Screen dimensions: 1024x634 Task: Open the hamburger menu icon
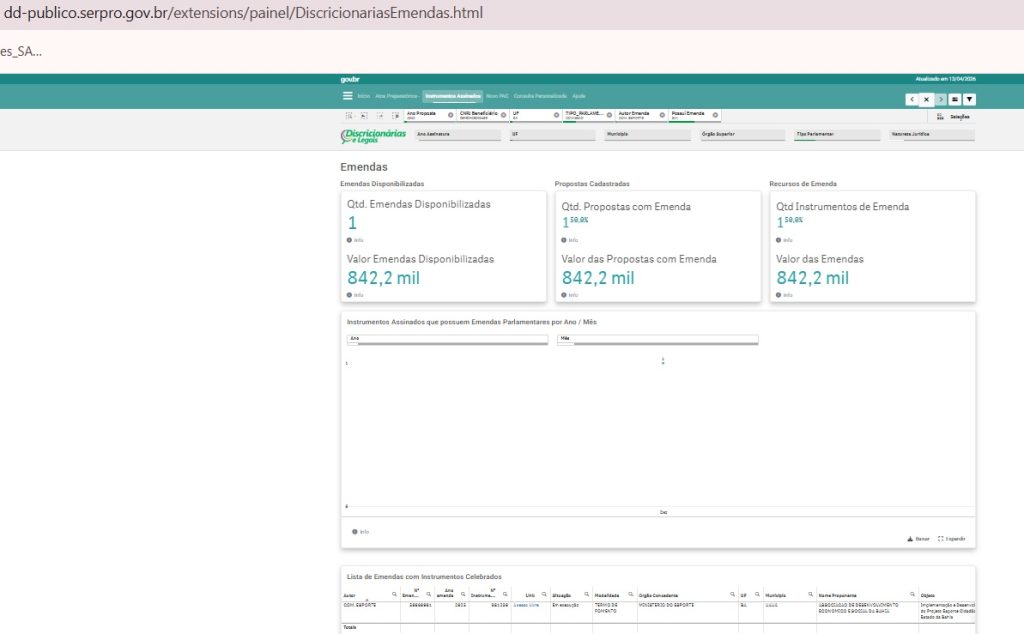pos(347,96)
